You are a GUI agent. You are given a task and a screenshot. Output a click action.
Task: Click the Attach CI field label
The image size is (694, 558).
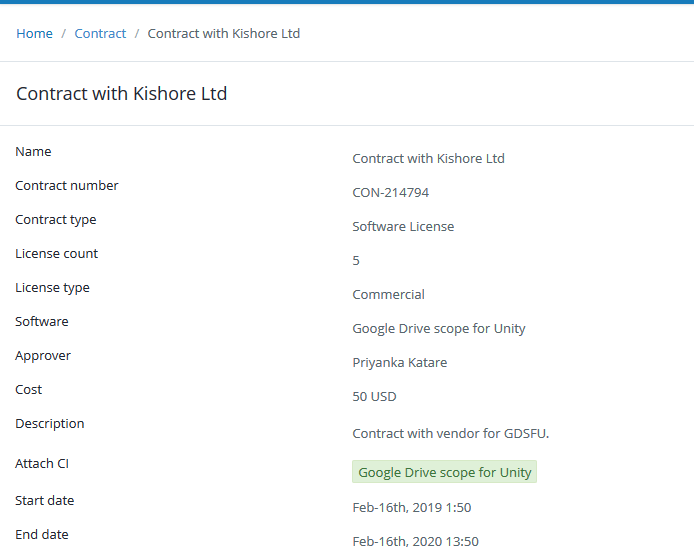point(42,464)
